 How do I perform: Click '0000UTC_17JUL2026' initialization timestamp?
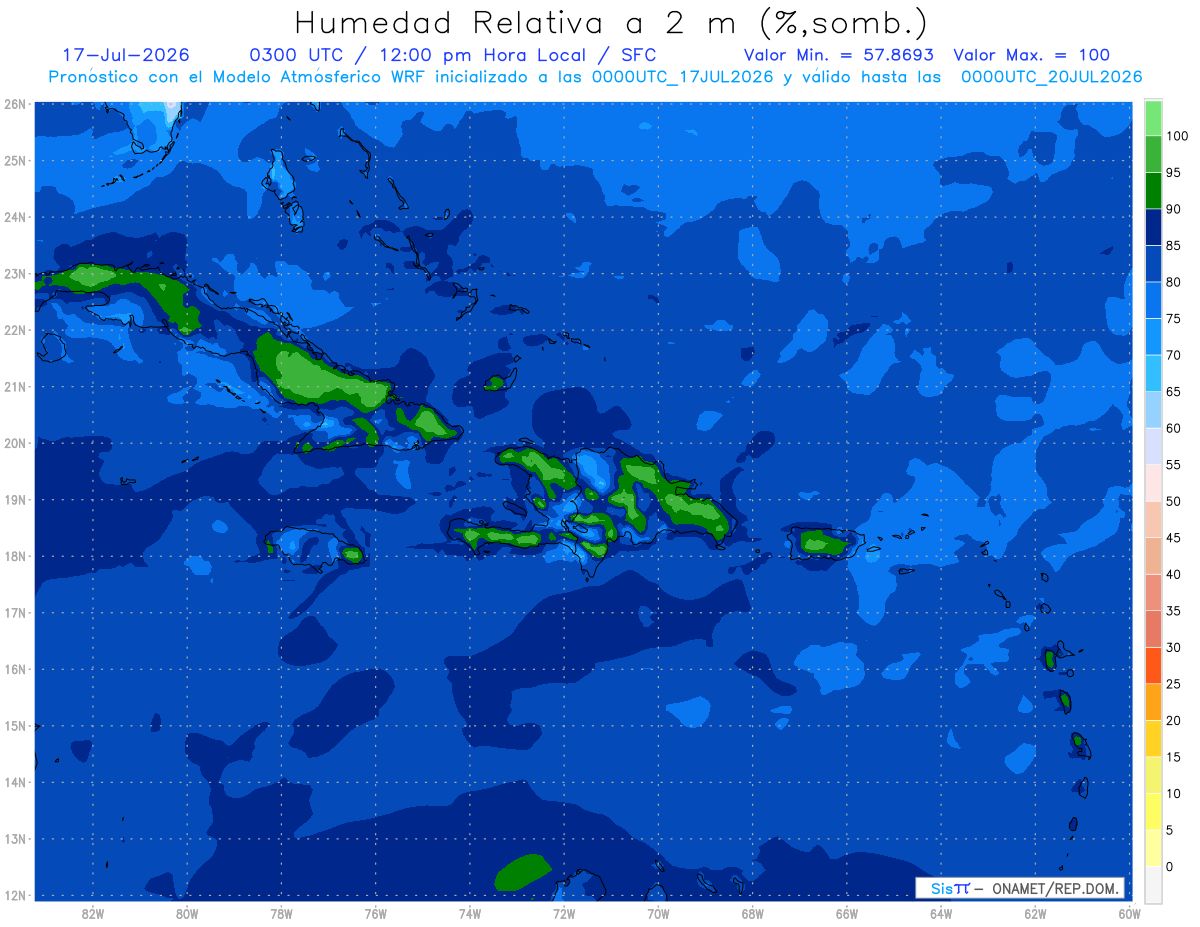pos(682,76)
